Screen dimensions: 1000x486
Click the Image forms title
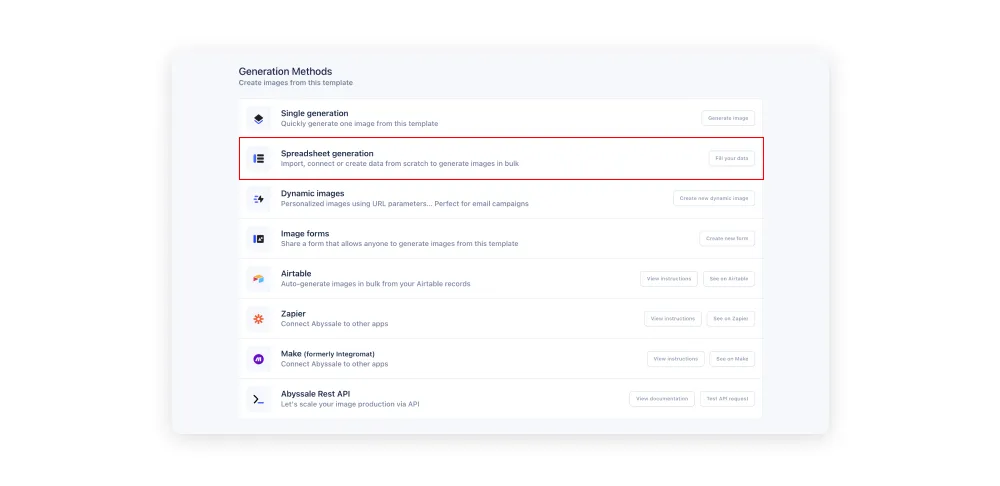coord(305,233)
